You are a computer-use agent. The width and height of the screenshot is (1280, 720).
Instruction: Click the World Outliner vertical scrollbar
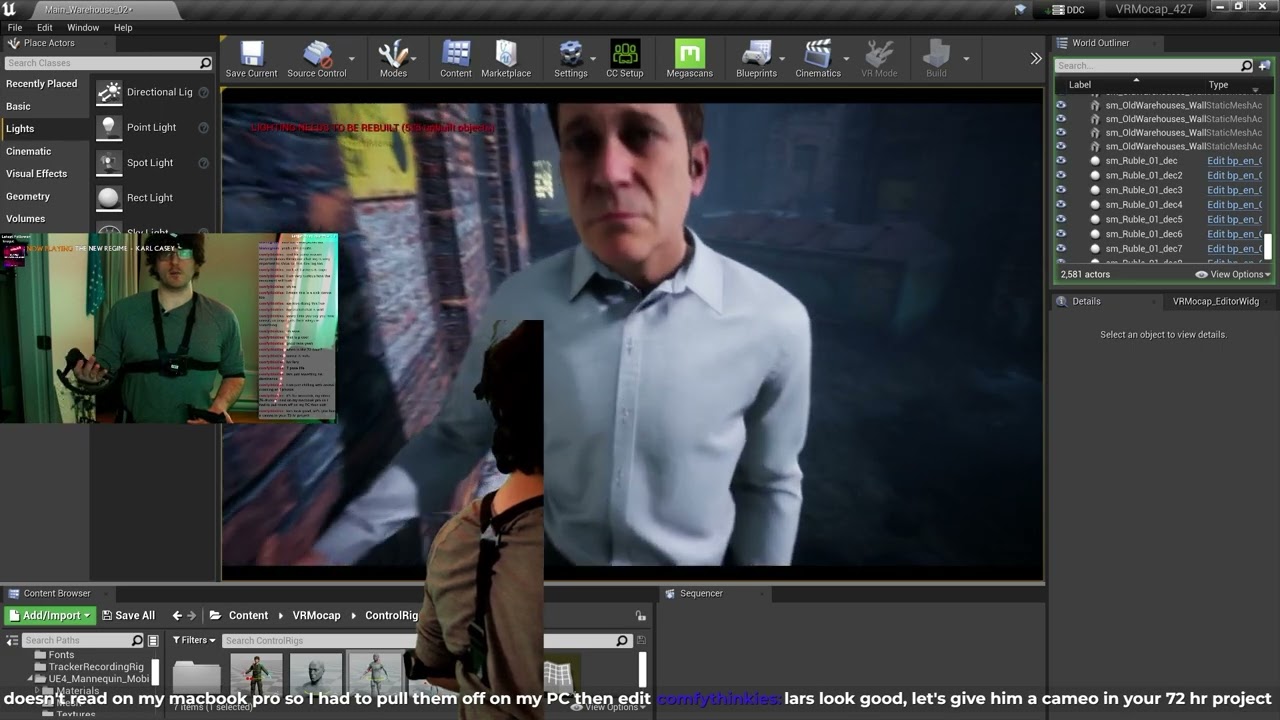(1268, 245)
